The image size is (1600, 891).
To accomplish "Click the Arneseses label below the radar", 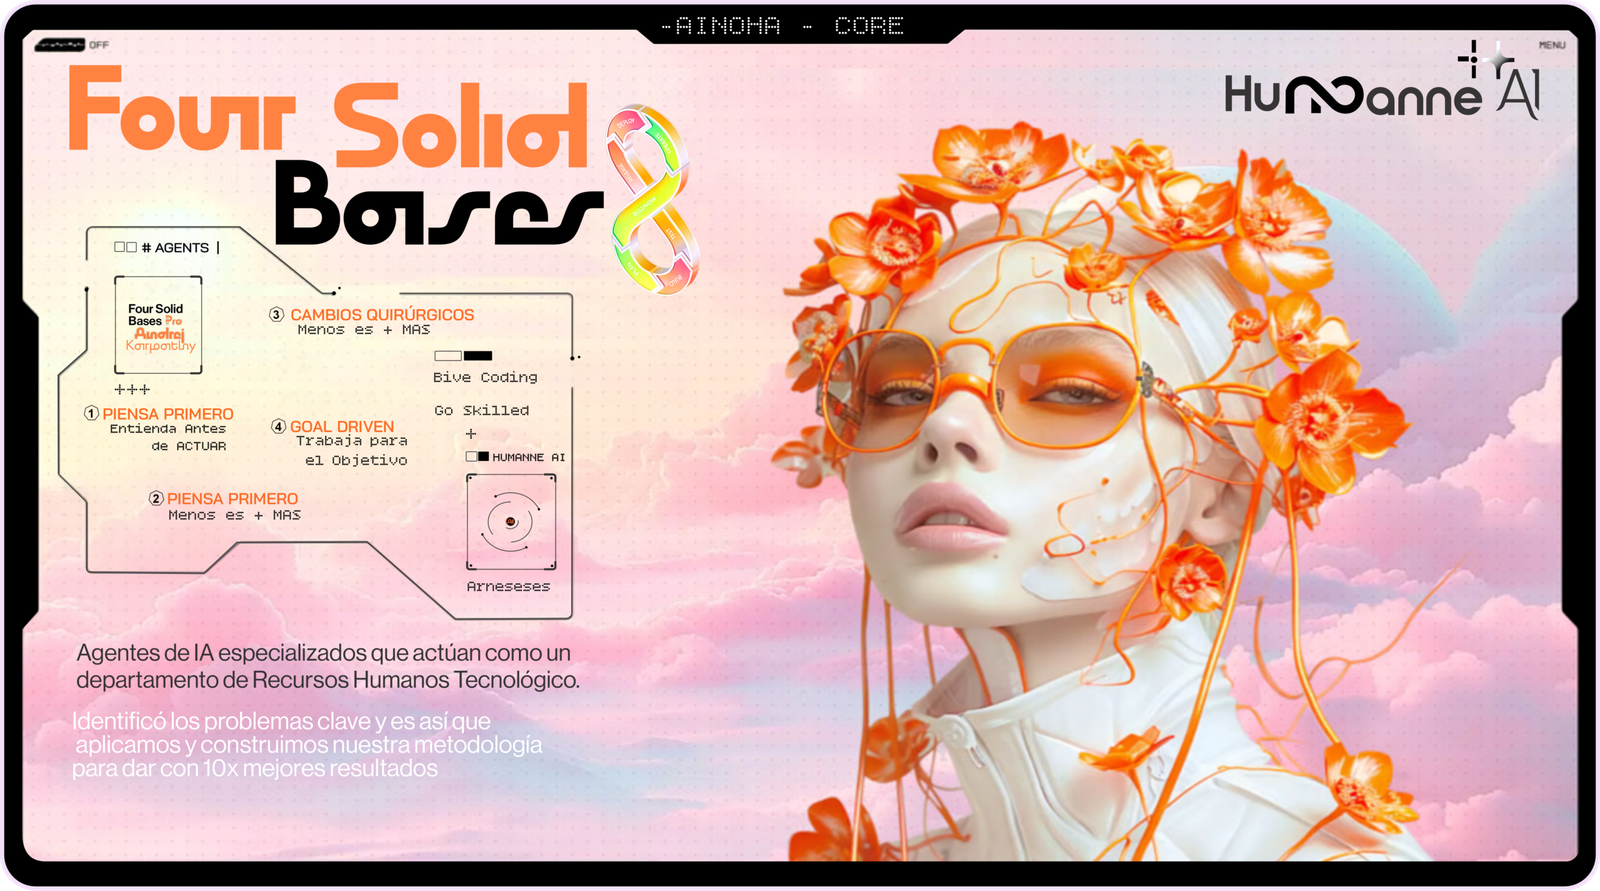I will pyautogui.click(x=508, y=587).
